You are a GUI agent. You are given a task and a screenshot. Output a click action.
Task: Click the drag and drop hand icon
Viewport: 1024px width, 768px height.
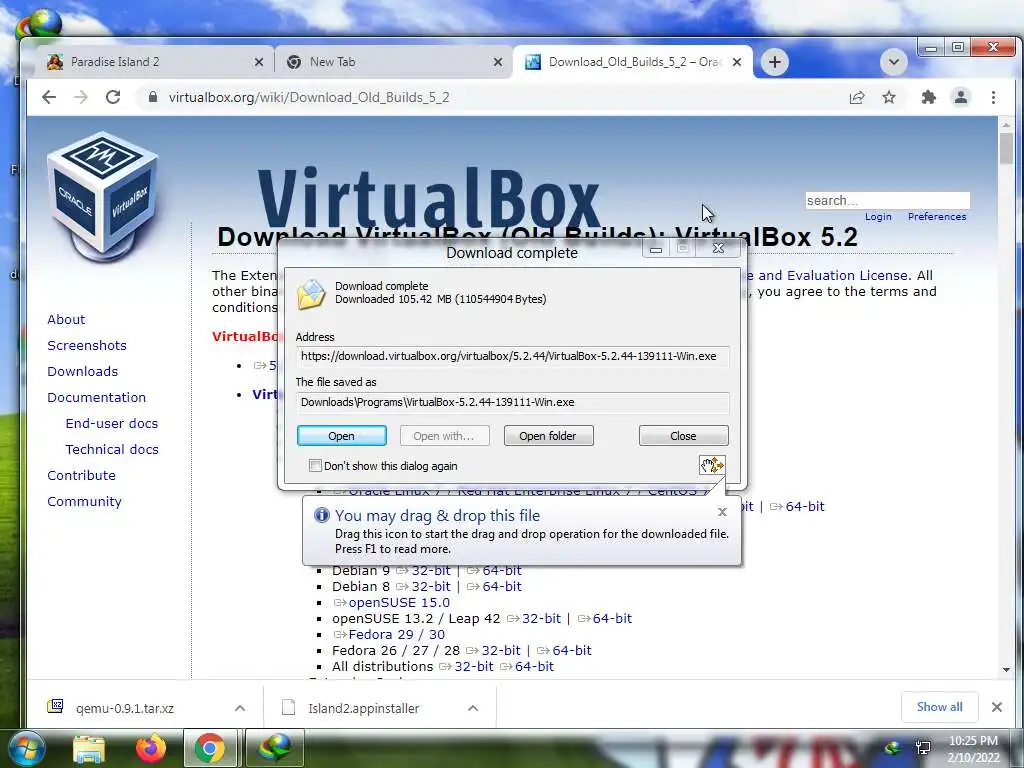point(712,465)
